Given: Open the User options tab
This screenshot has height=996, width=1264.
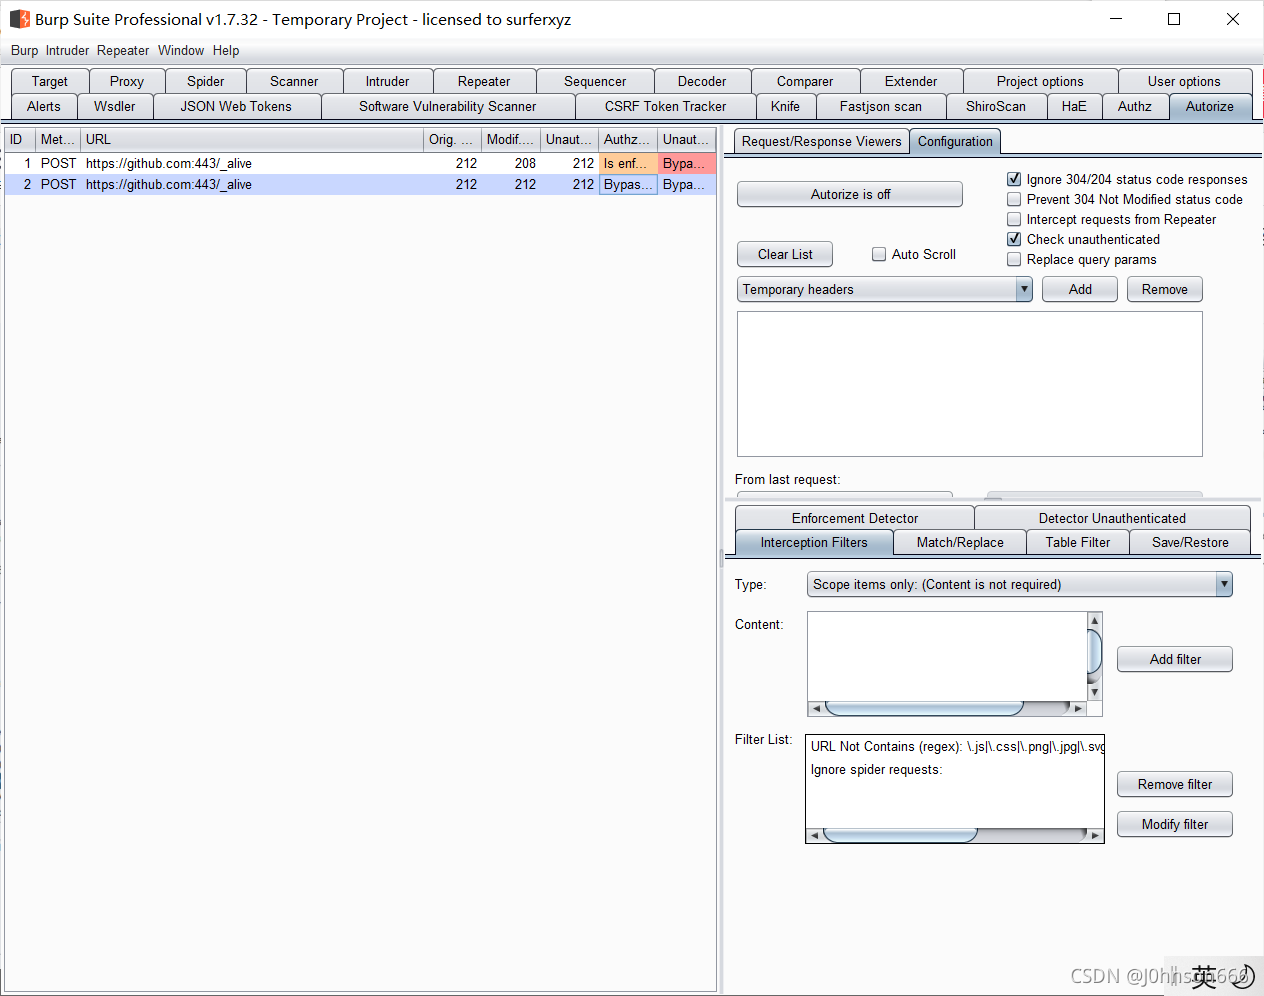Looking at the screenshot, I should (1184, 81).
